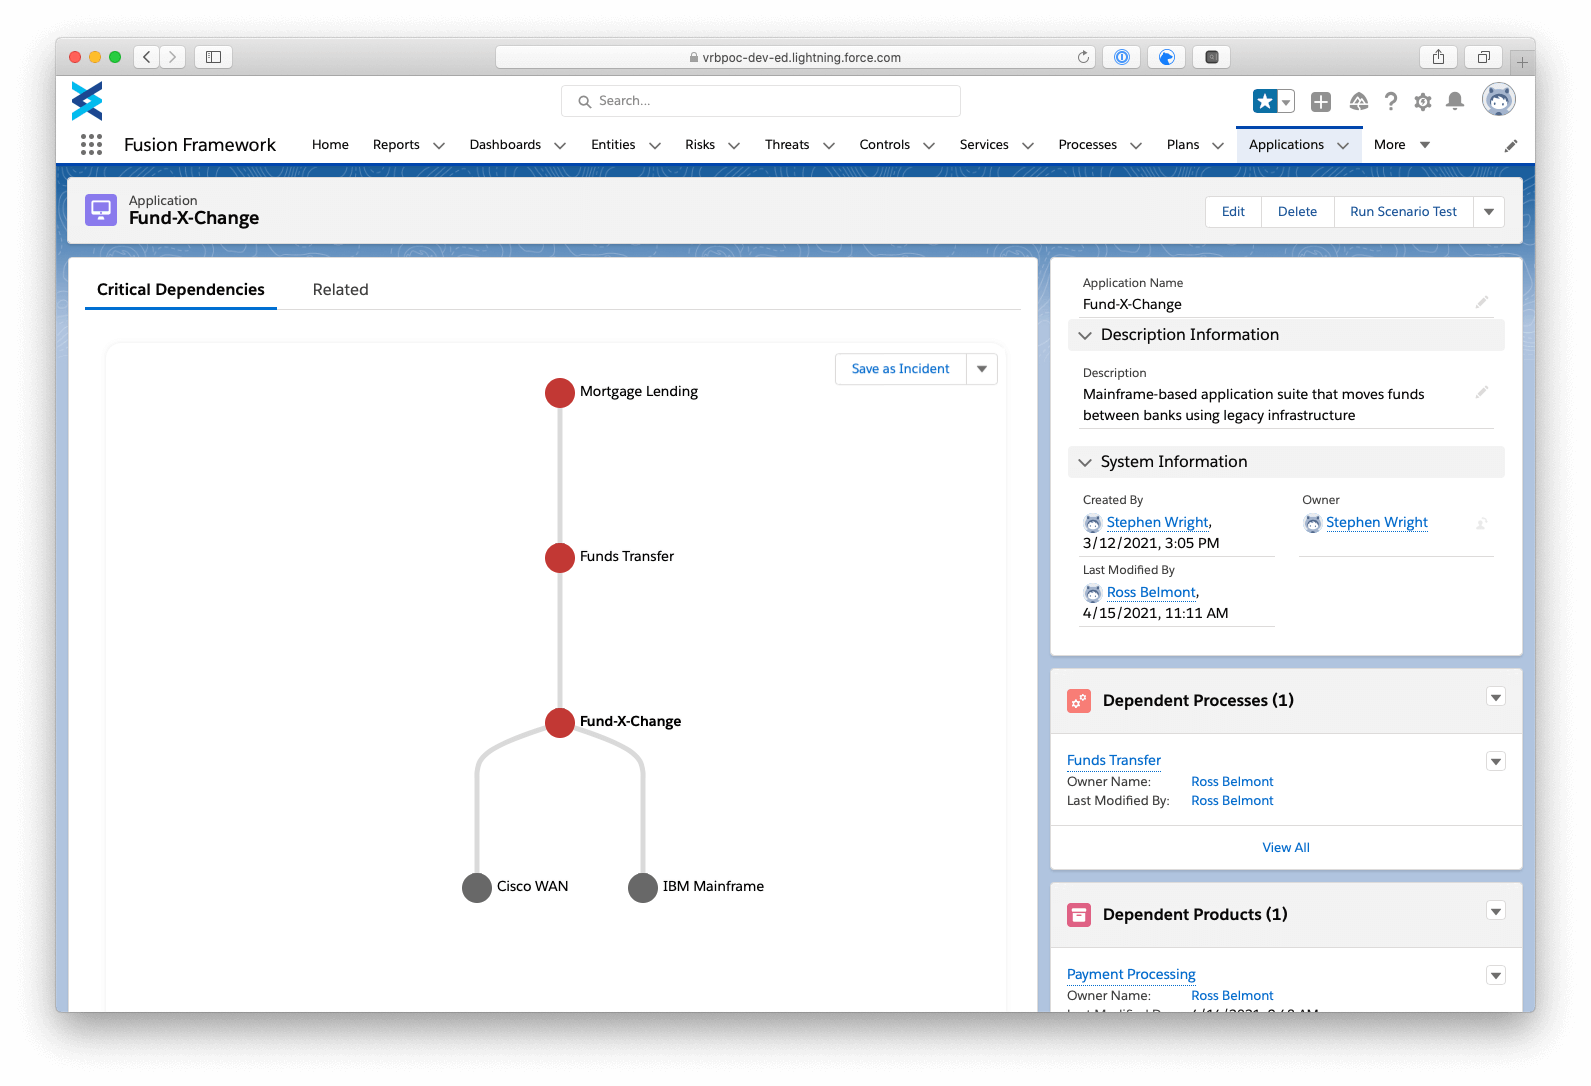Open Risks menu chevron
This screenshot has height=1086, width=1591.
click(734, 146)
